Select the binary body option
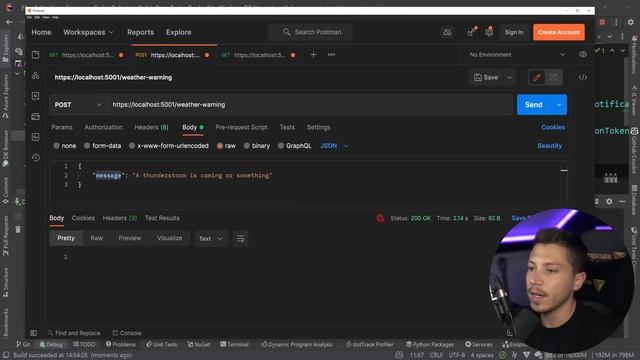The width and height of the screenshot is (640, 360). (257, 146)
